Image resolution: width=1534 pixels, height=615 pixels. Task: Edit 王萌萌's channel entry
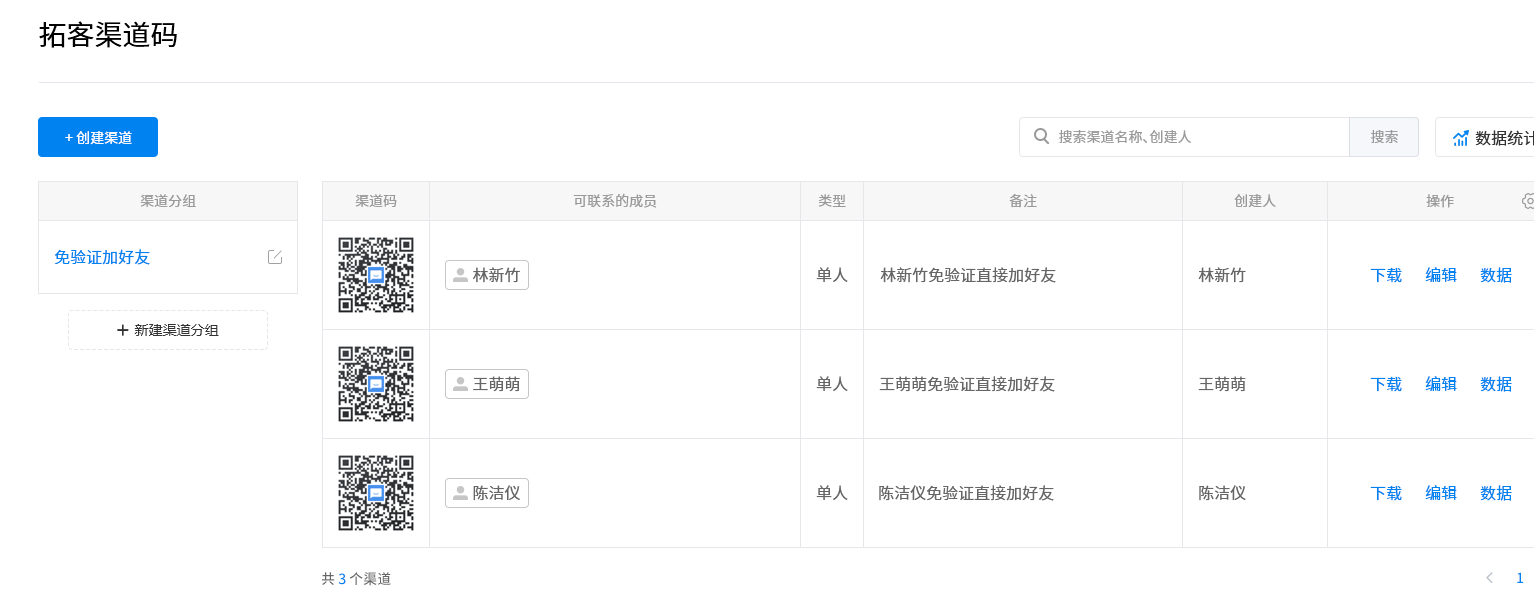[x=1441, y=384]
